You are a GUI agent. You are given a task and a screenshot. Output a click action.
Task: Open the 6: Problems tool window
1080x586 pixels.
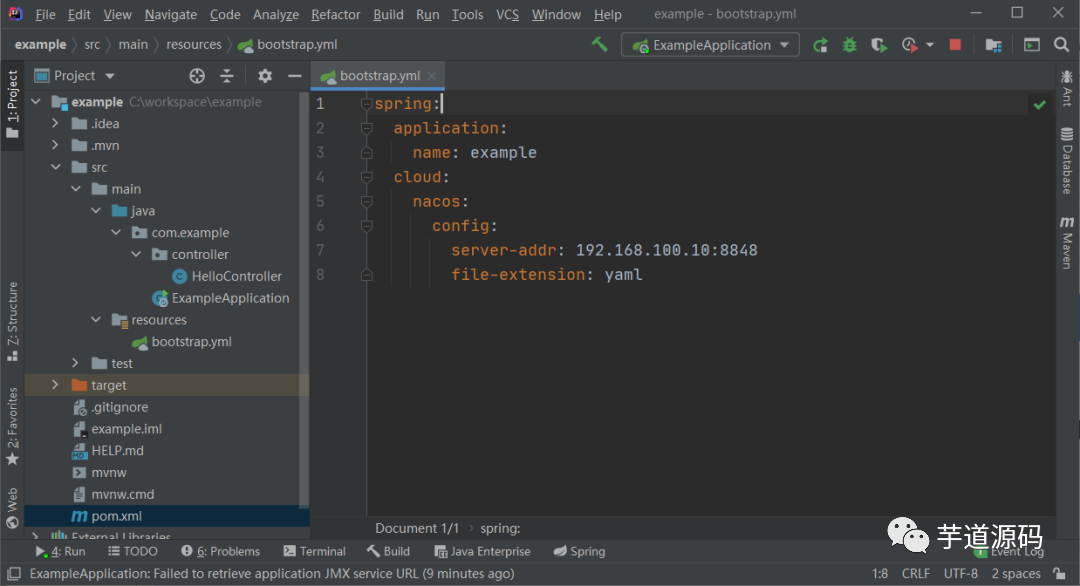point(220,552)
